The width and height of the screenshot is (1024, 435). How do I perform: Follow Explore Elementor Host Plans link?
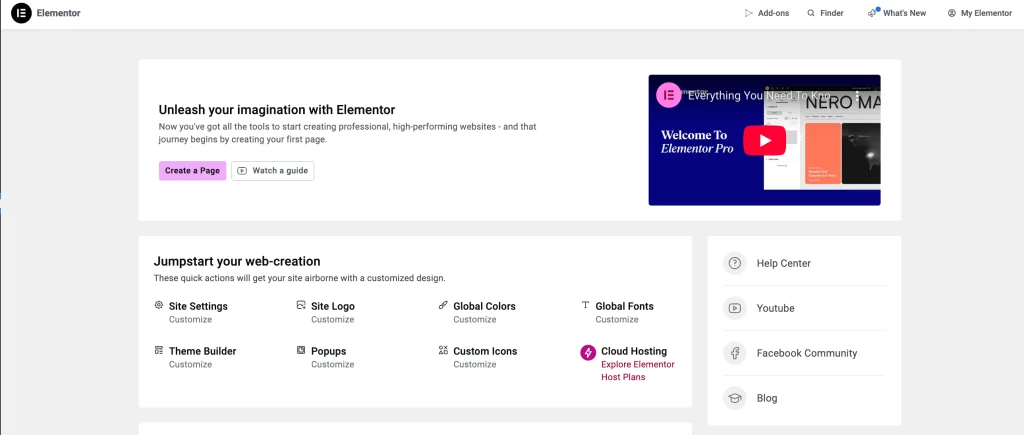pyautogui.click(x=637, y=371)
